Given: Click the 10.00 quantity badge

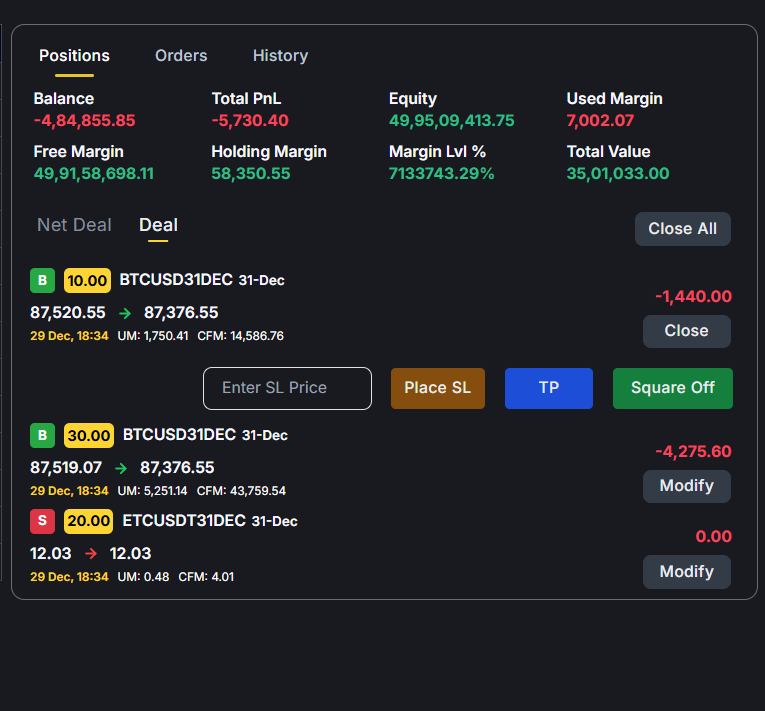Looking at the screenshot, I should coord(87,280).
